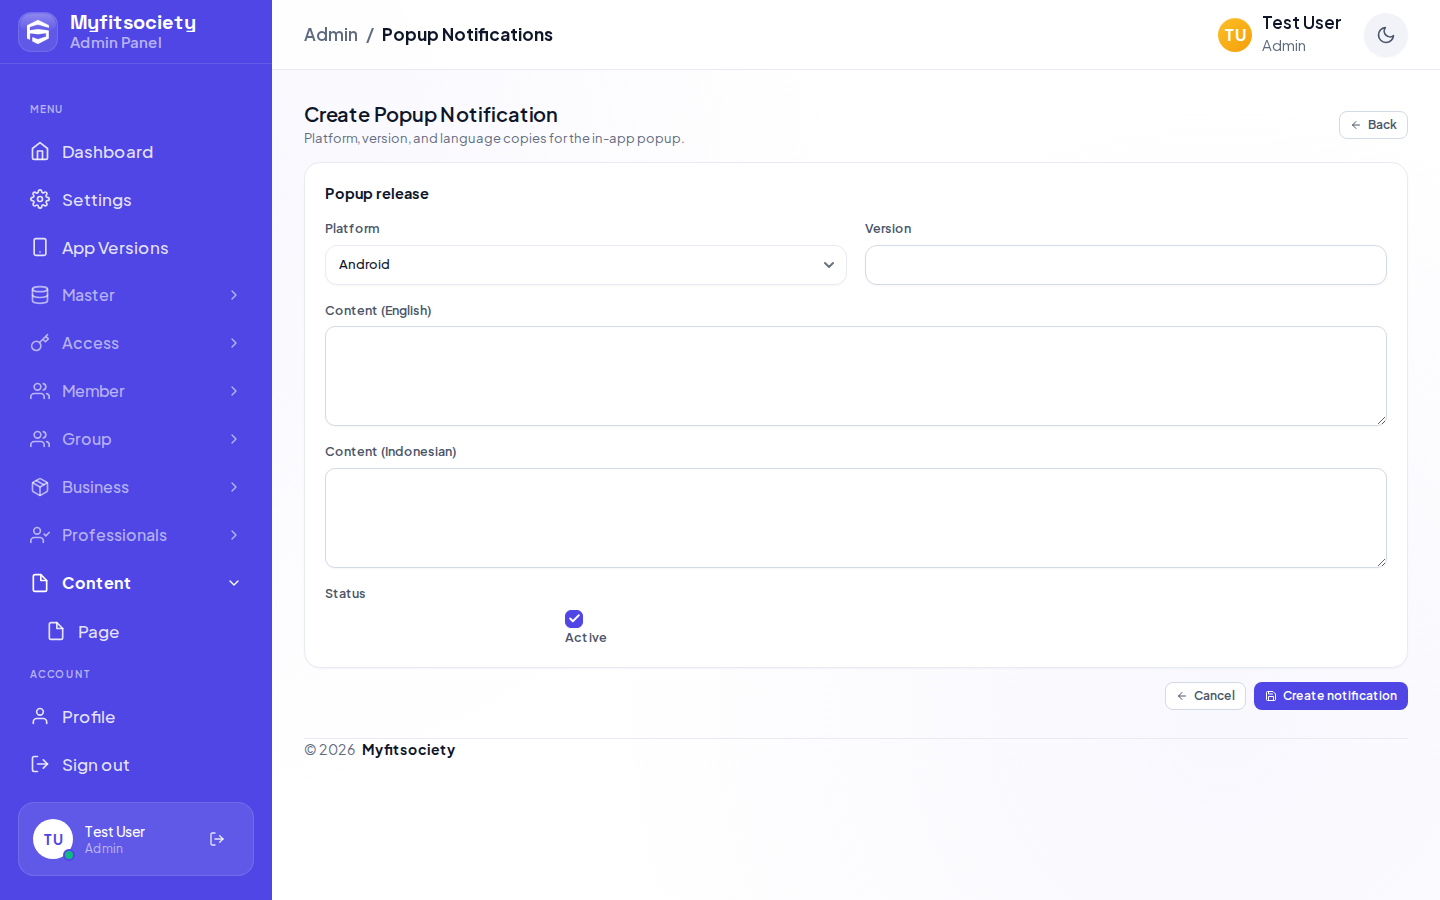Click the App Versions phone icon
This screenshot has width=1440, height=900.
point(40,247)
